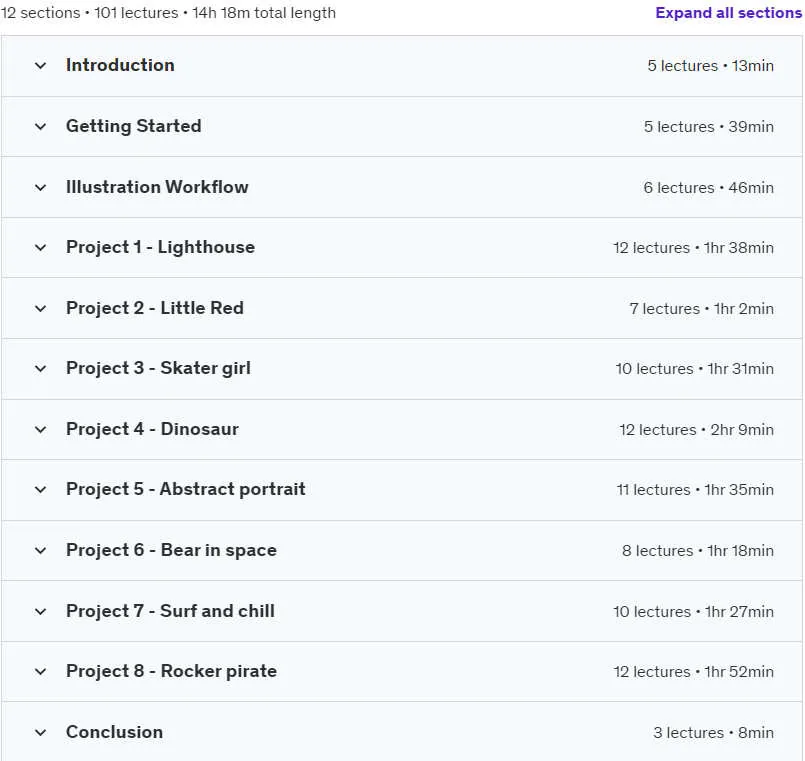The width and height of the screenshot is (805, 761).
Task: Click the 12 lectures 1hr 52min label
Action: point(694,672)
